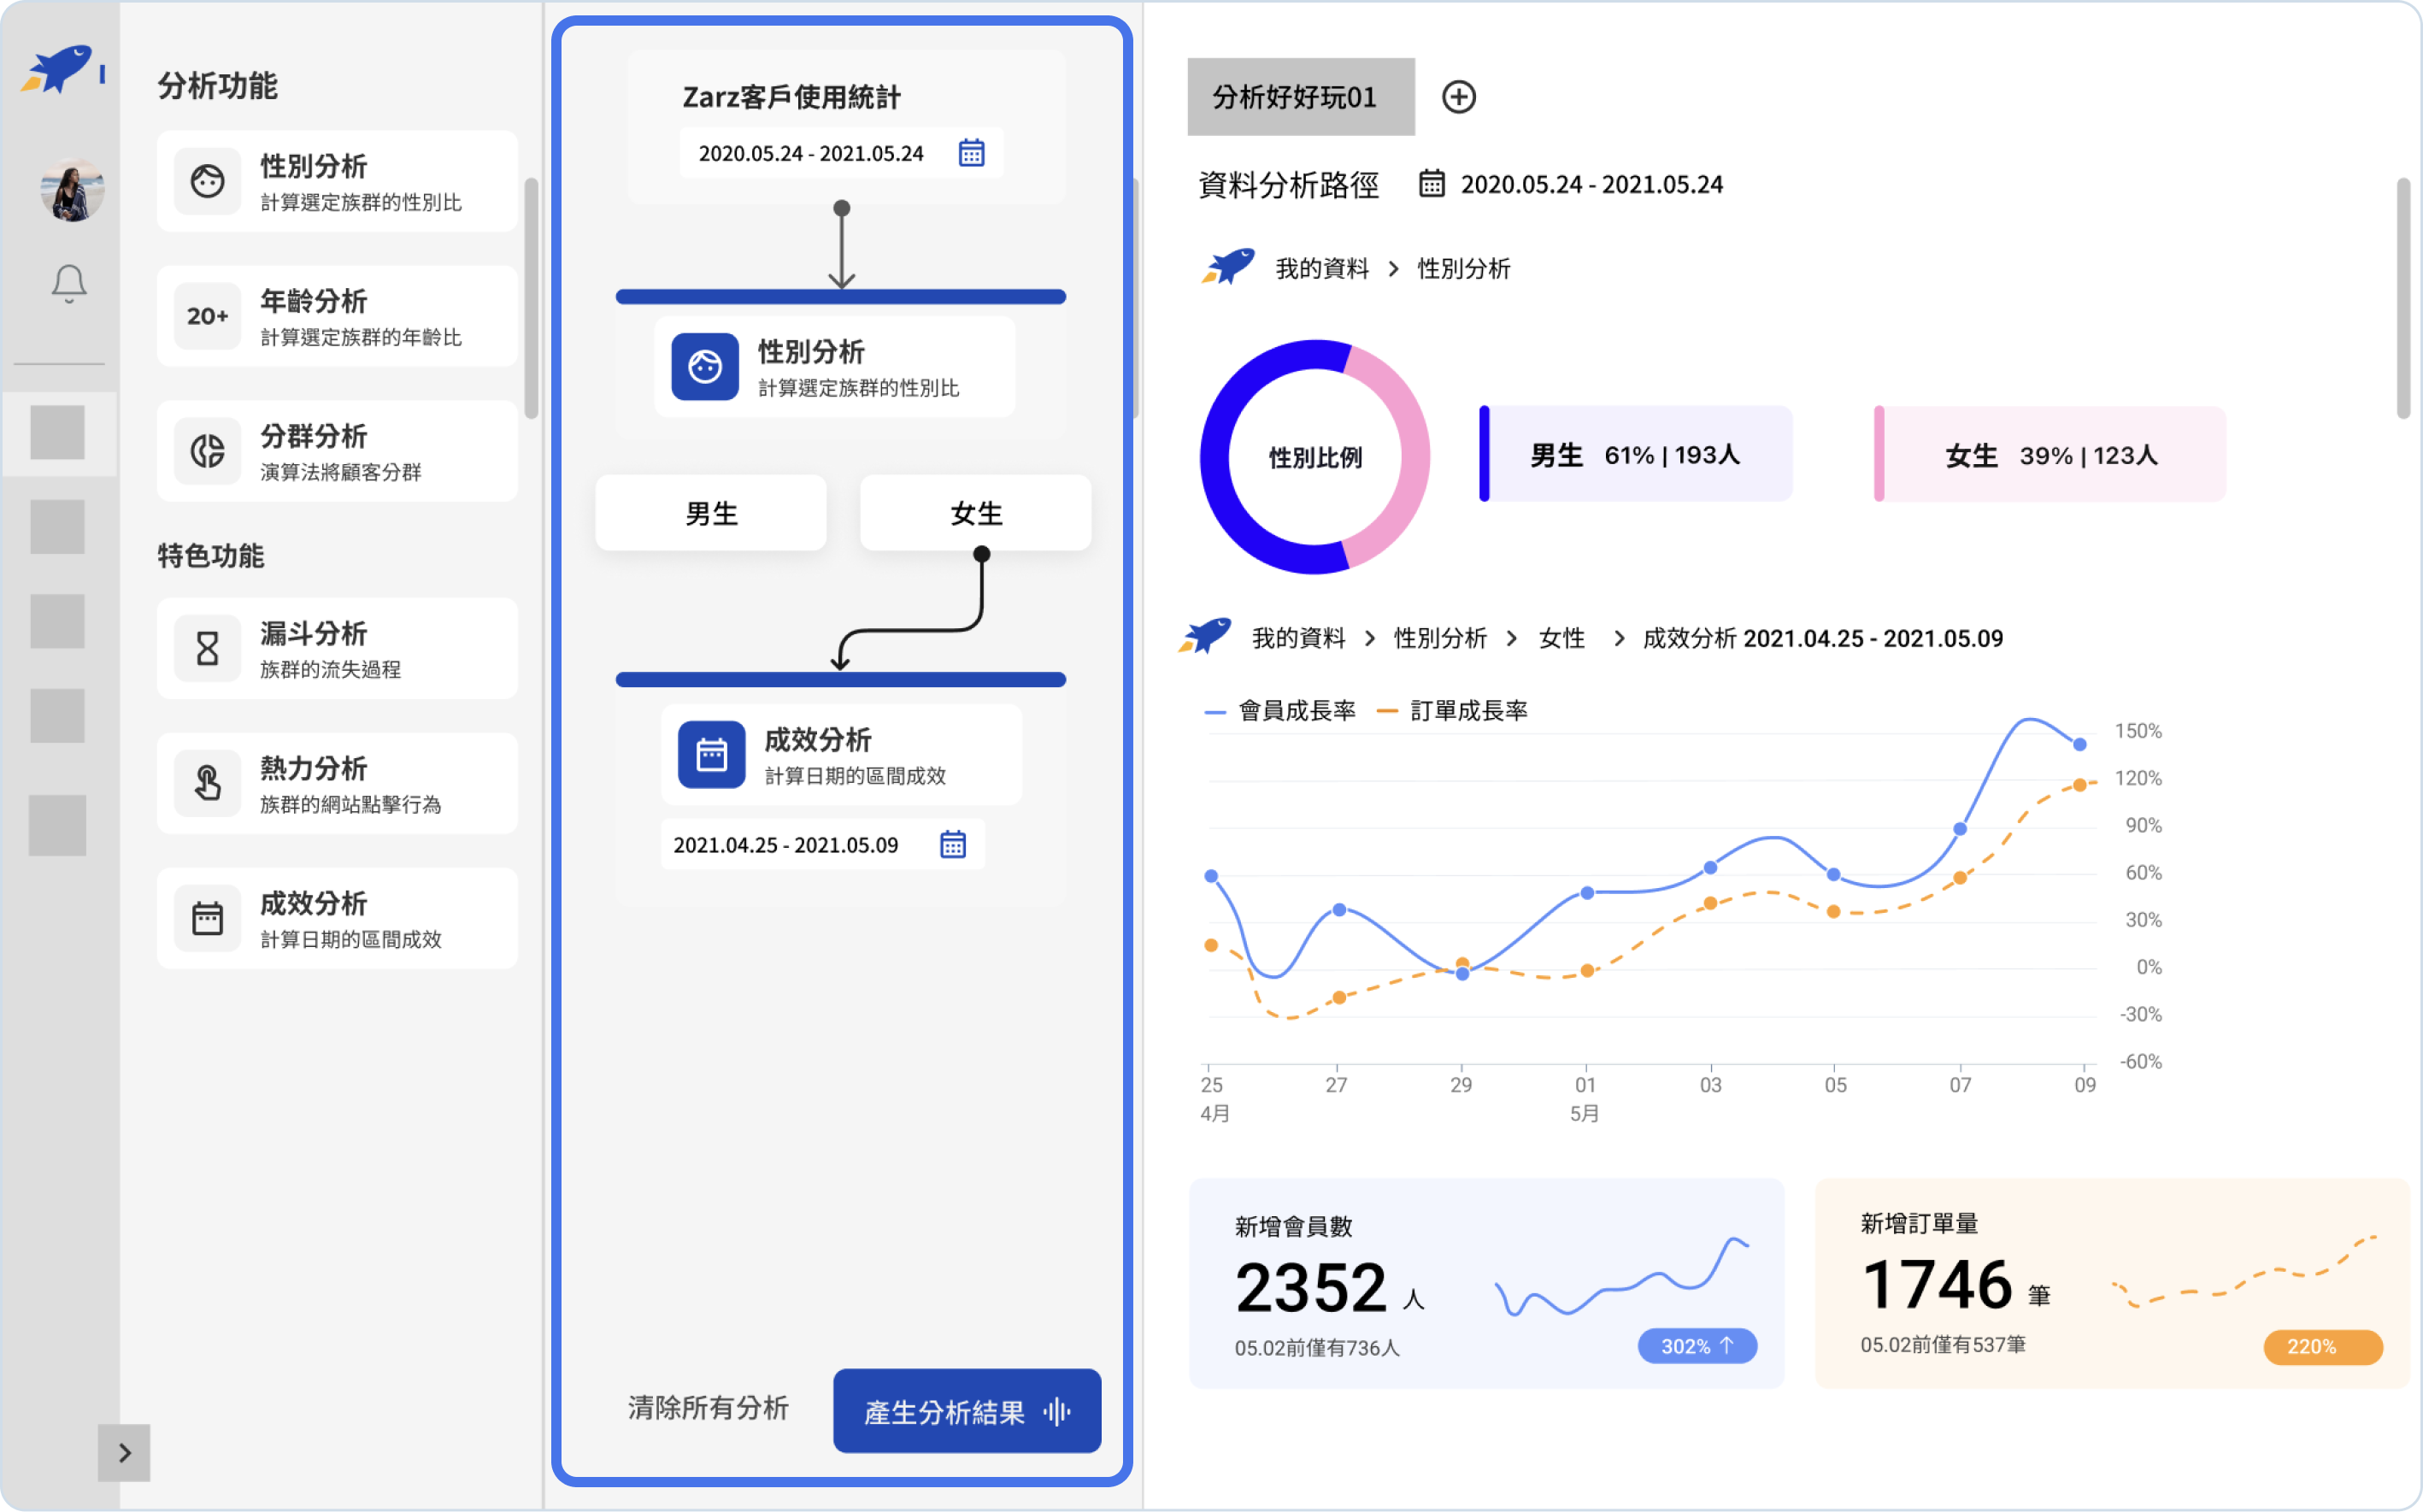This screenshot has width=2423, height=1512.
Task: Open the notifications bell
Action: coord(69,284)
